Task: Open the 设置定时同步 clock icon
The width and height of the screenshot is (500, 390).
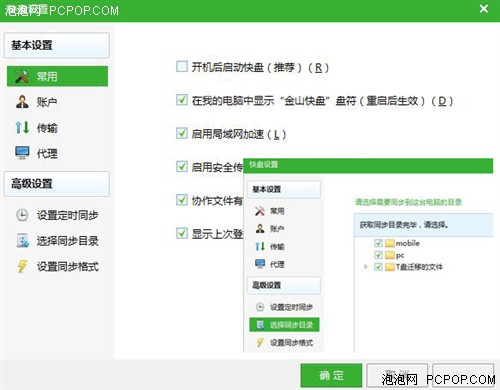Action: 22,215
